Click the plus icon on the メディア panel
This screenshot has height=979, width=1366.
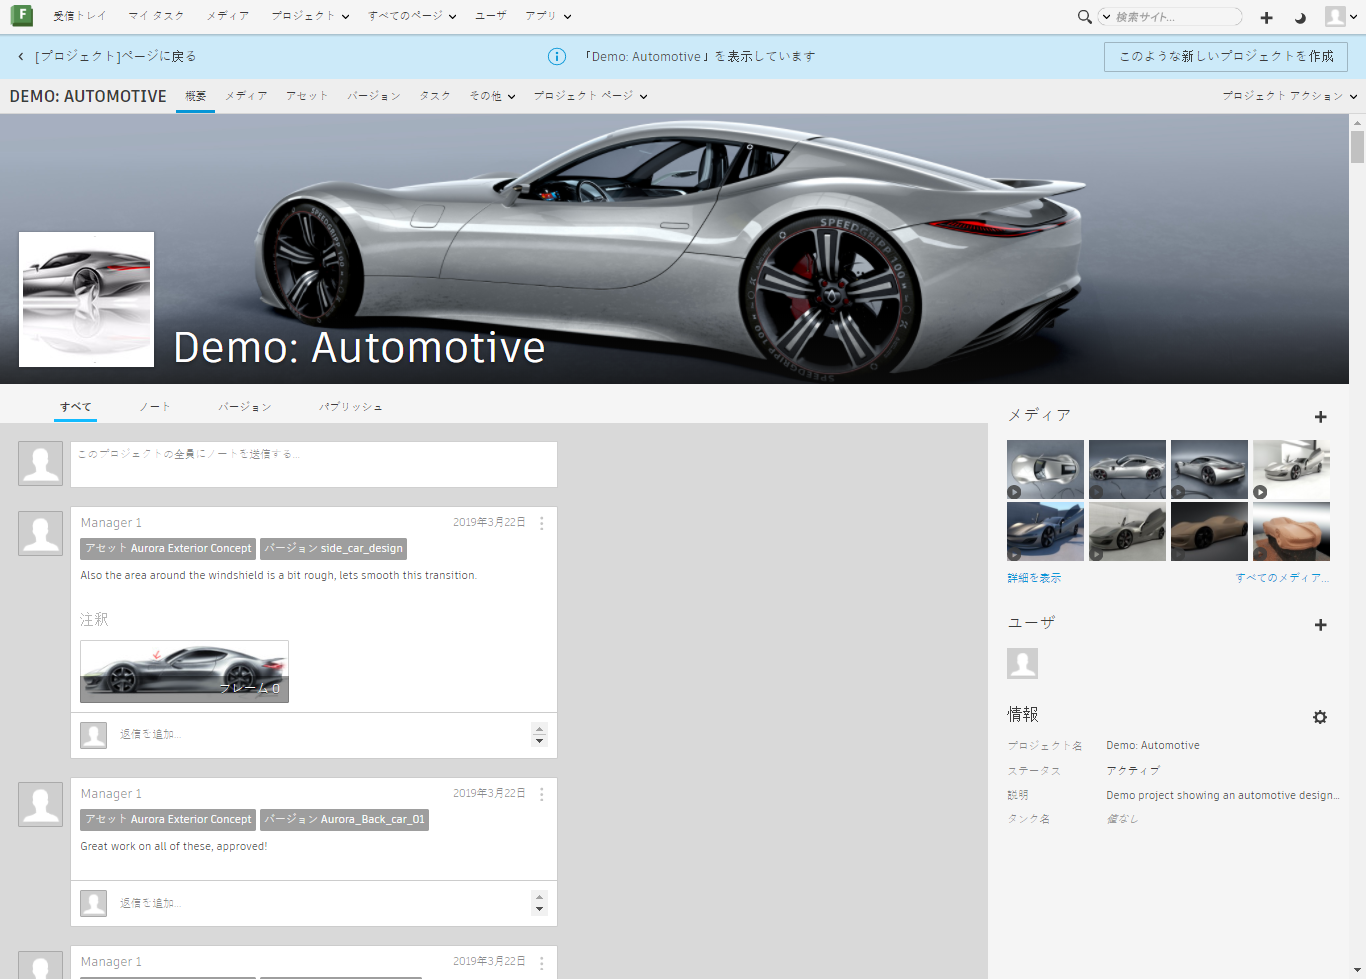click(1321, 417)
